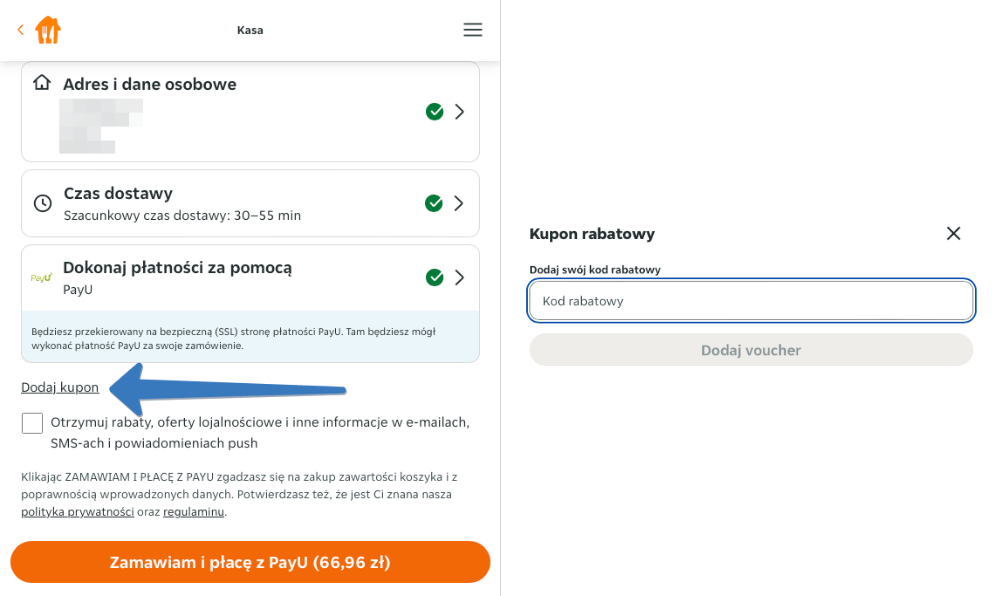Click the Dodaj kupon link
The image size is (1000, 596).
pos(60,387)
